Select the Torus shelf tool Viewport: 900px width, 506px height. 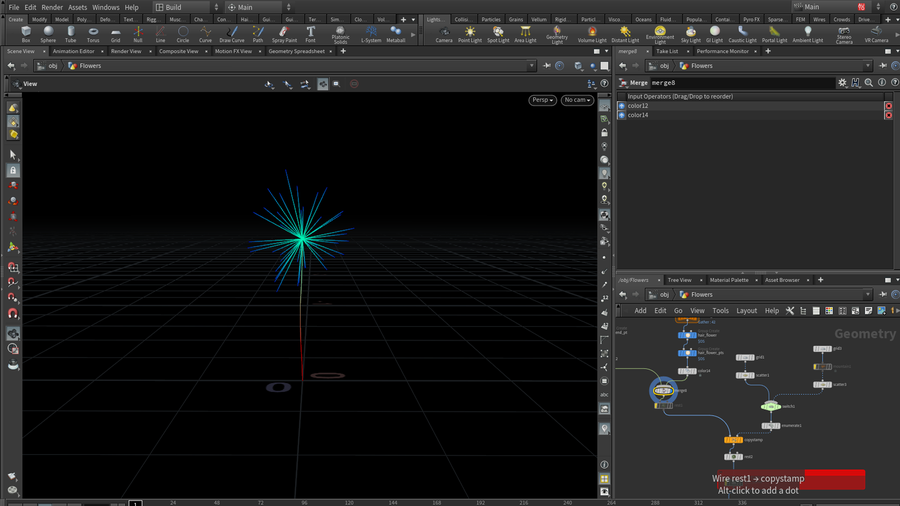point(93,34)
